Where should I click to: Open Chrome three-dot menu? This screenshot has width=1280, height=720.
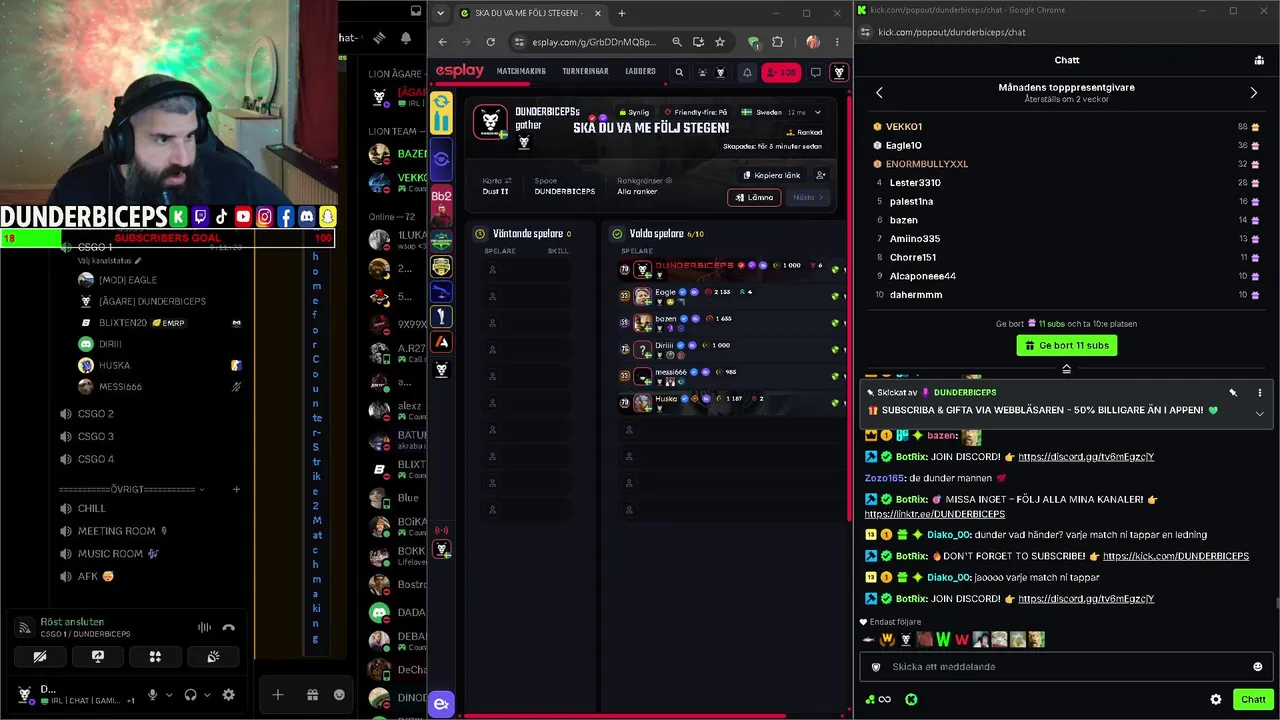[x=837, y=42]
